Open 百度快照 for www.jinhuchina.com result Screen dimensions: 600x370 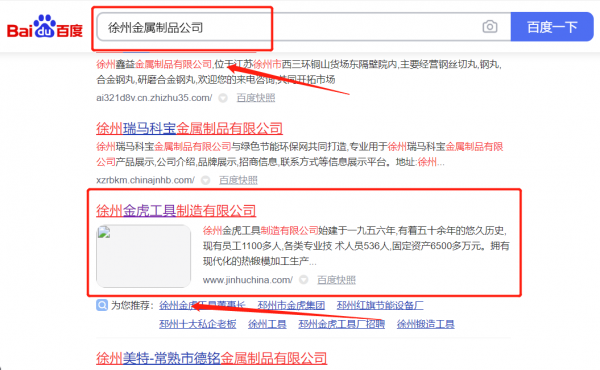click(x=336, y=280)
